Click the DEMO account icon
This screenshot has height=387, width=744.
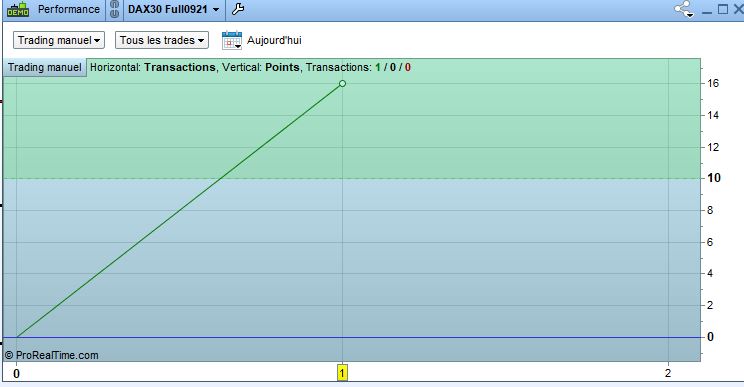(x=18, y=9)
